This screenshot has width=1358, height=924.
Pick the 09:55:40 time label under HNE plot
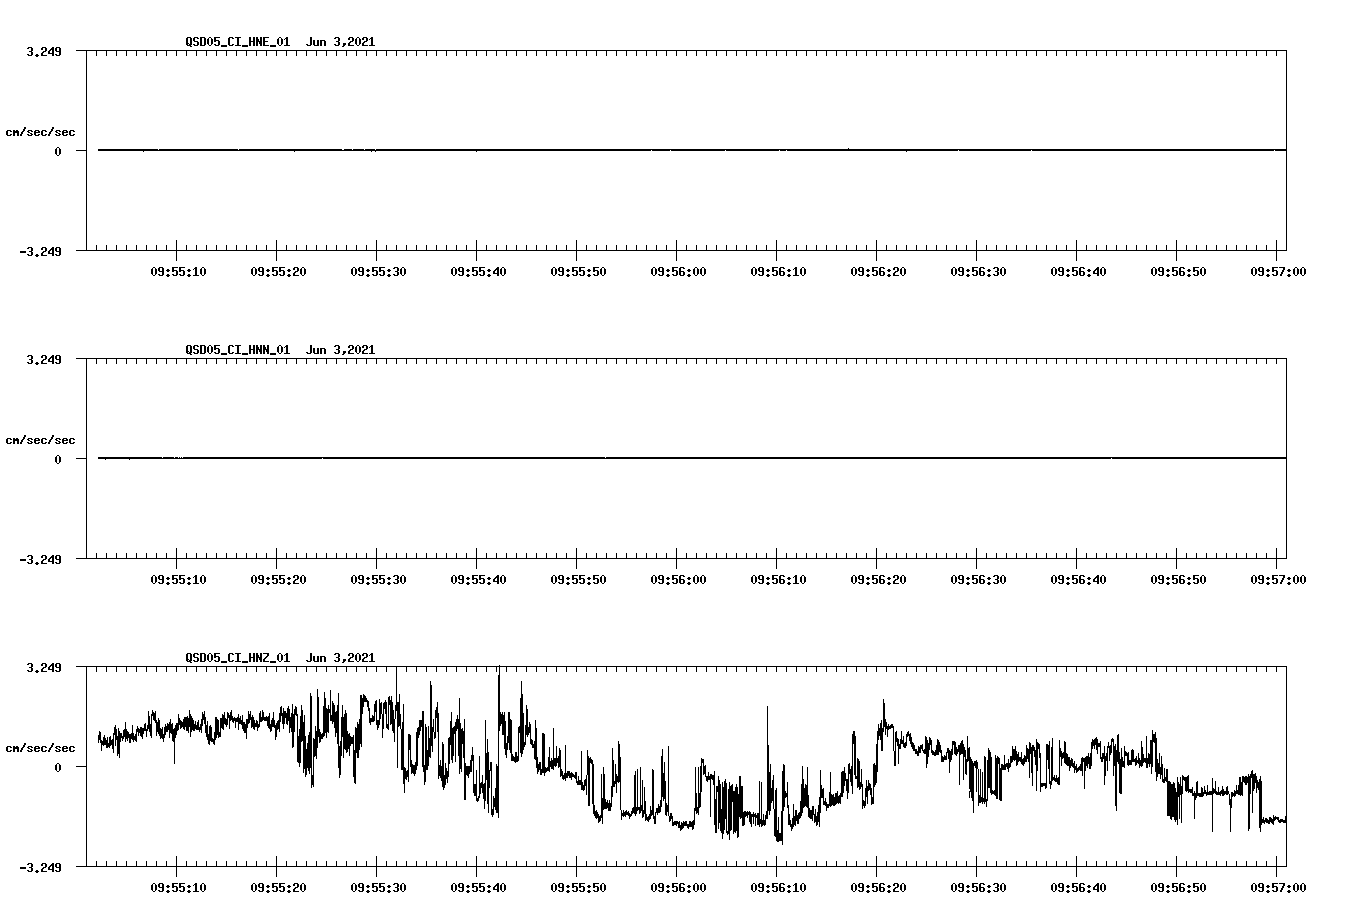pos(478,271)
